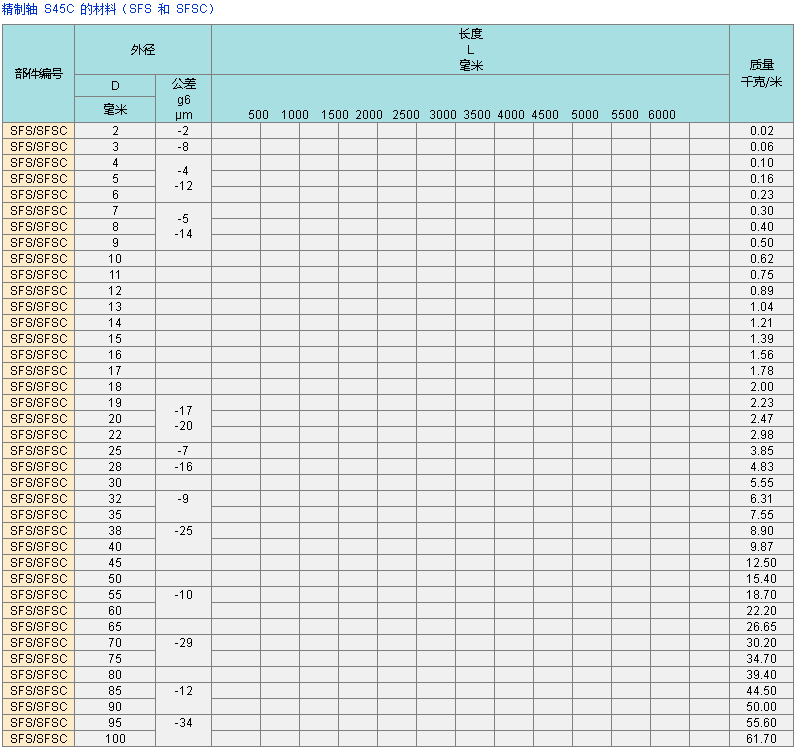The width and height of the screenshot is (801, 752).
Task: Click the 毫米 cell under D
Action: point(115,109)
